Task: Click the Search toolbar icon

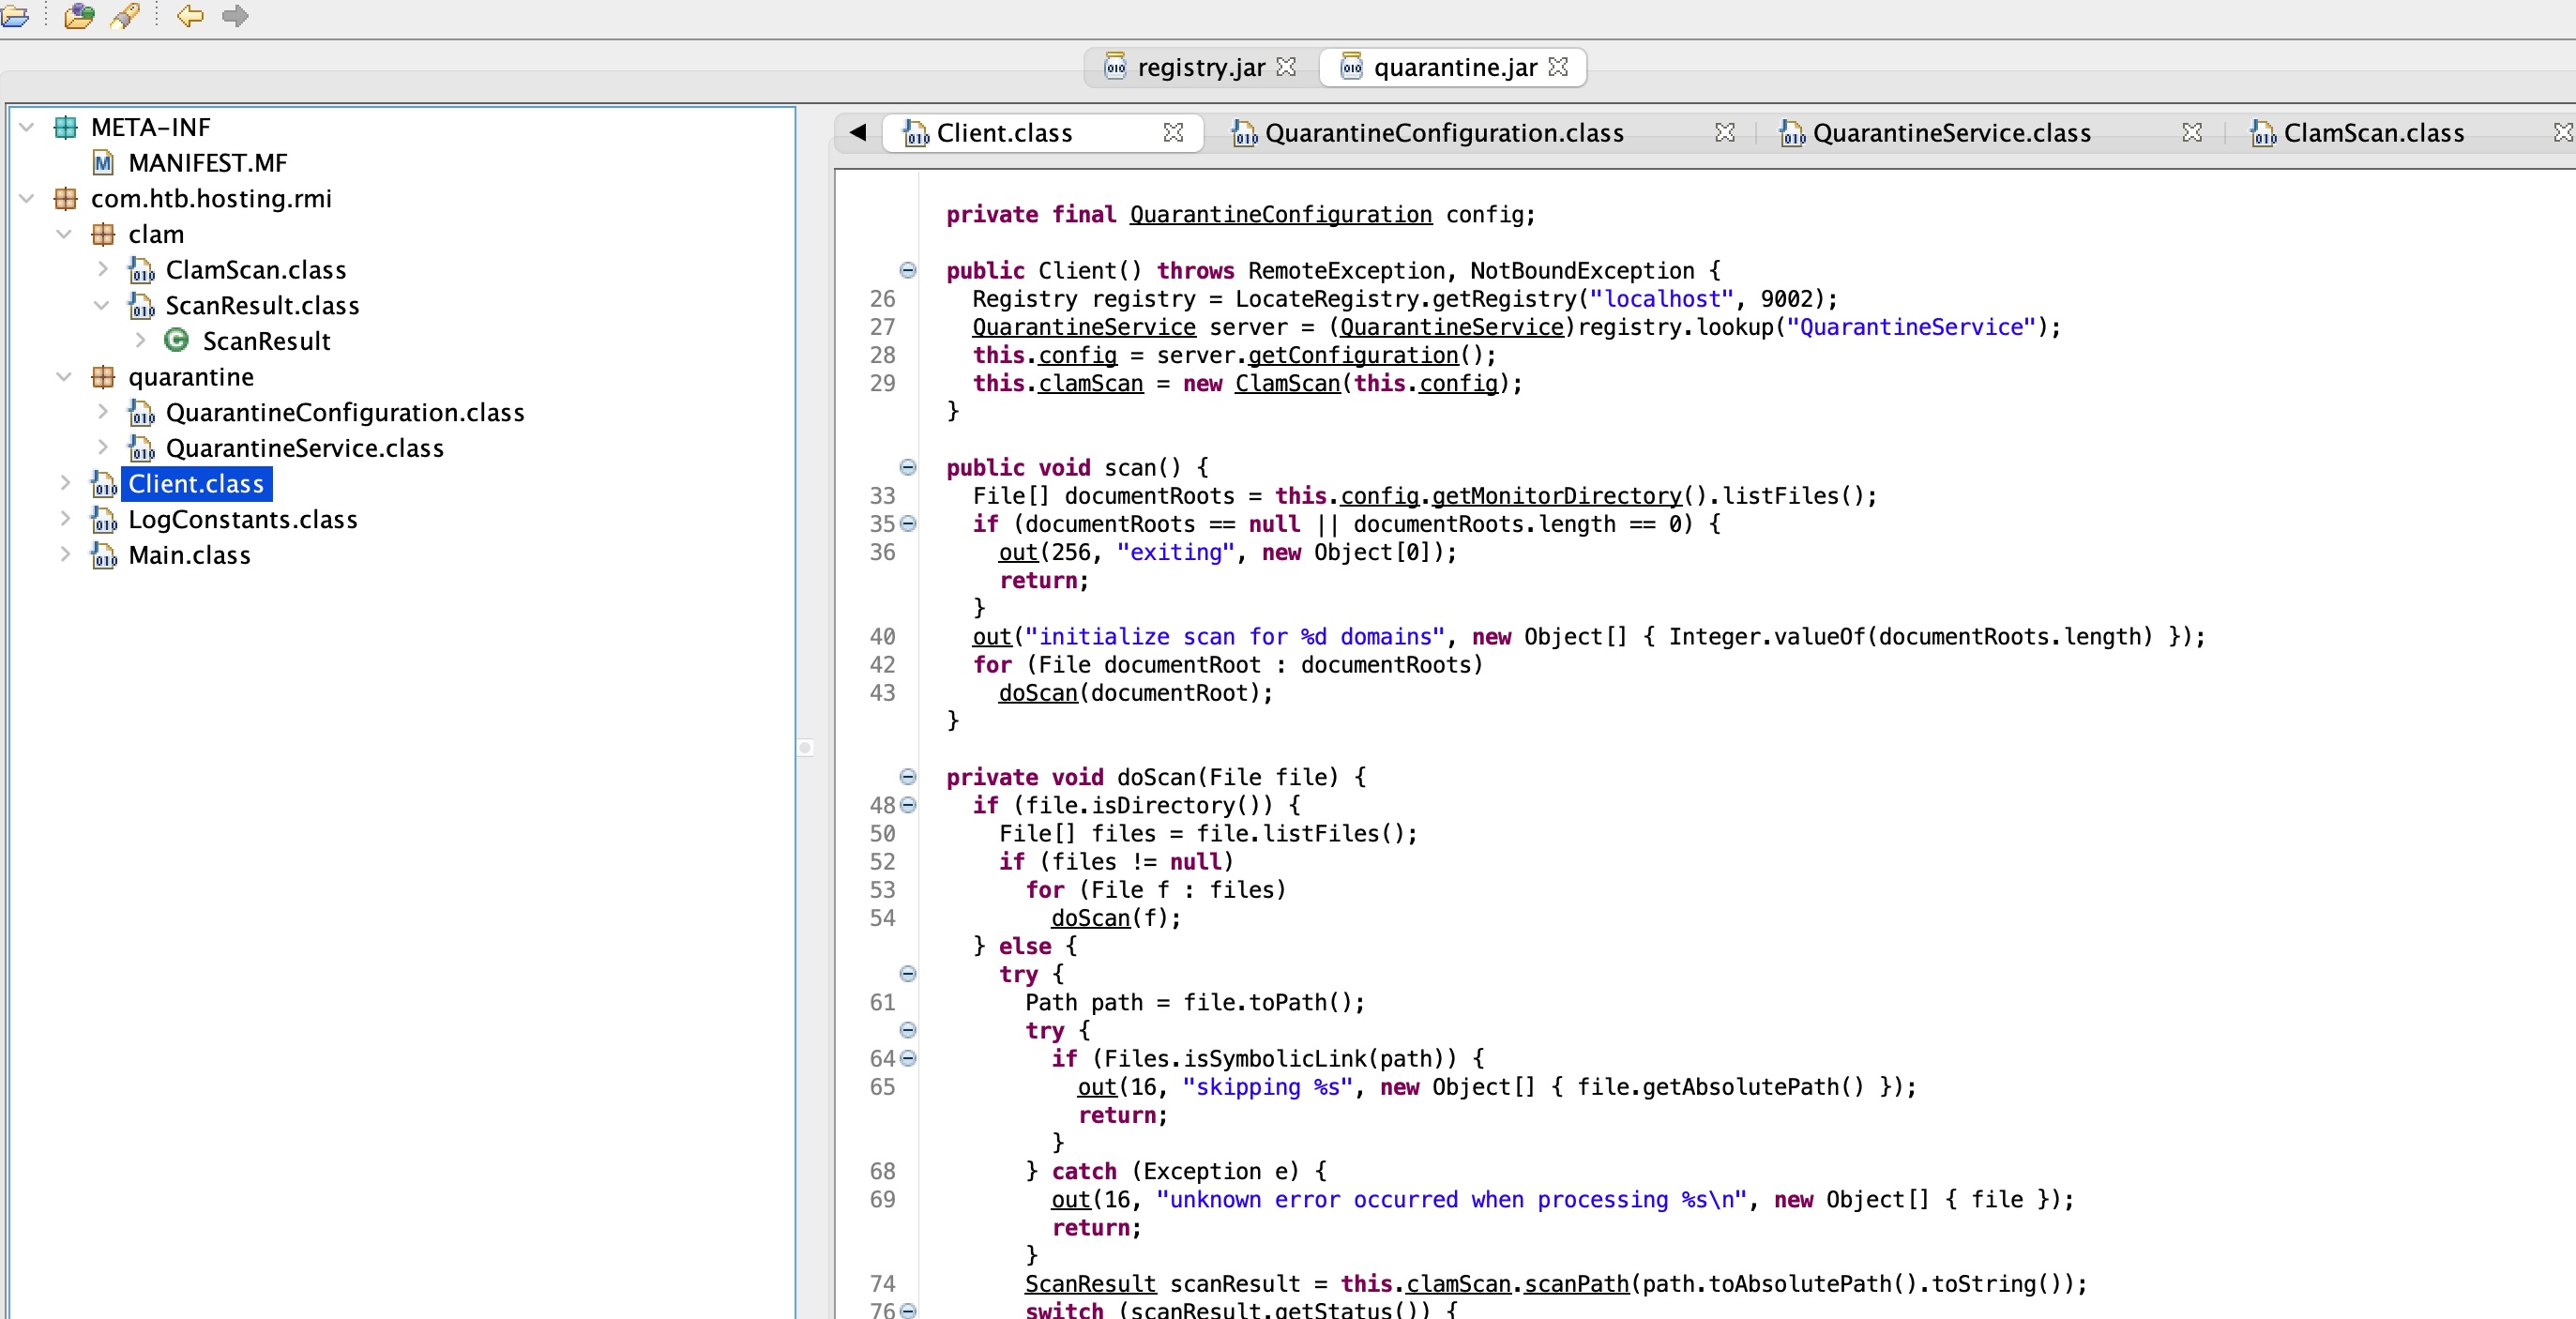Action: (125, 16)
